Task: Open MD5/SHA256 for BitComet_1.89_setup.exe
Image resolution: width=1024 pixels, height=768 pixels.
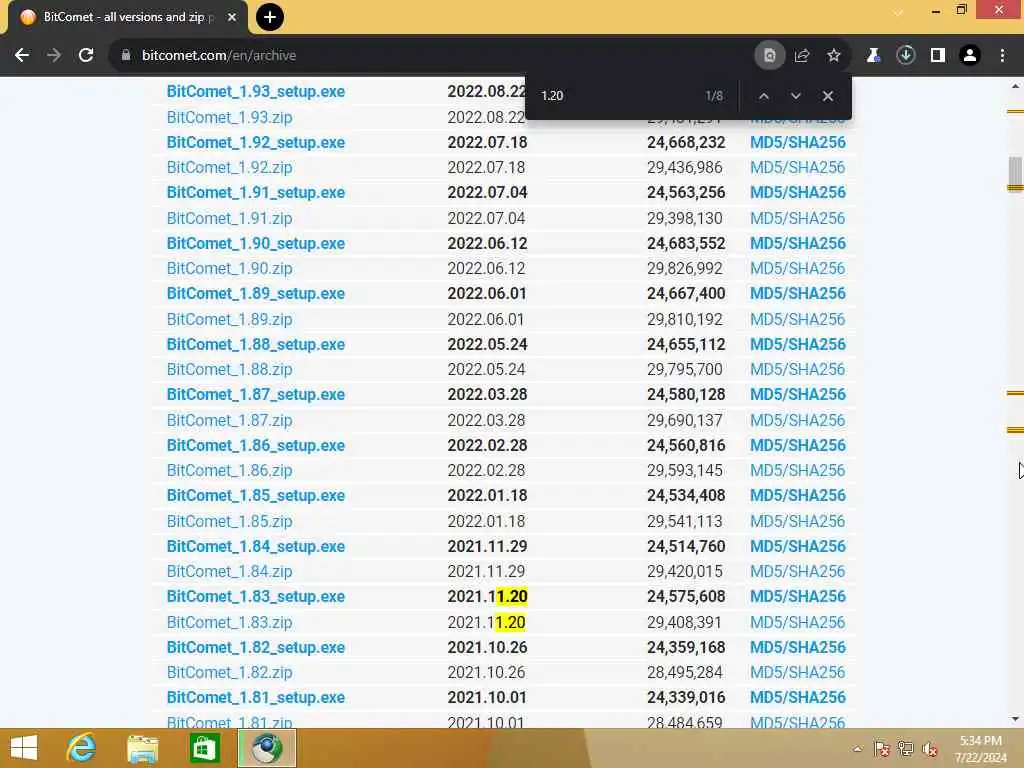Action: pyautogui.click(x=797, y=293)
